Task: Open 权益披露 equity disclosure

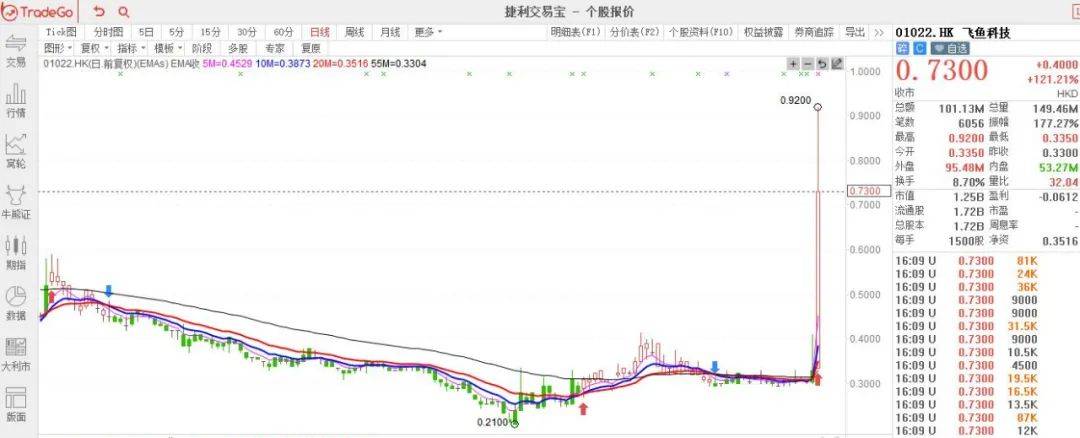Action: coord(763,32)
